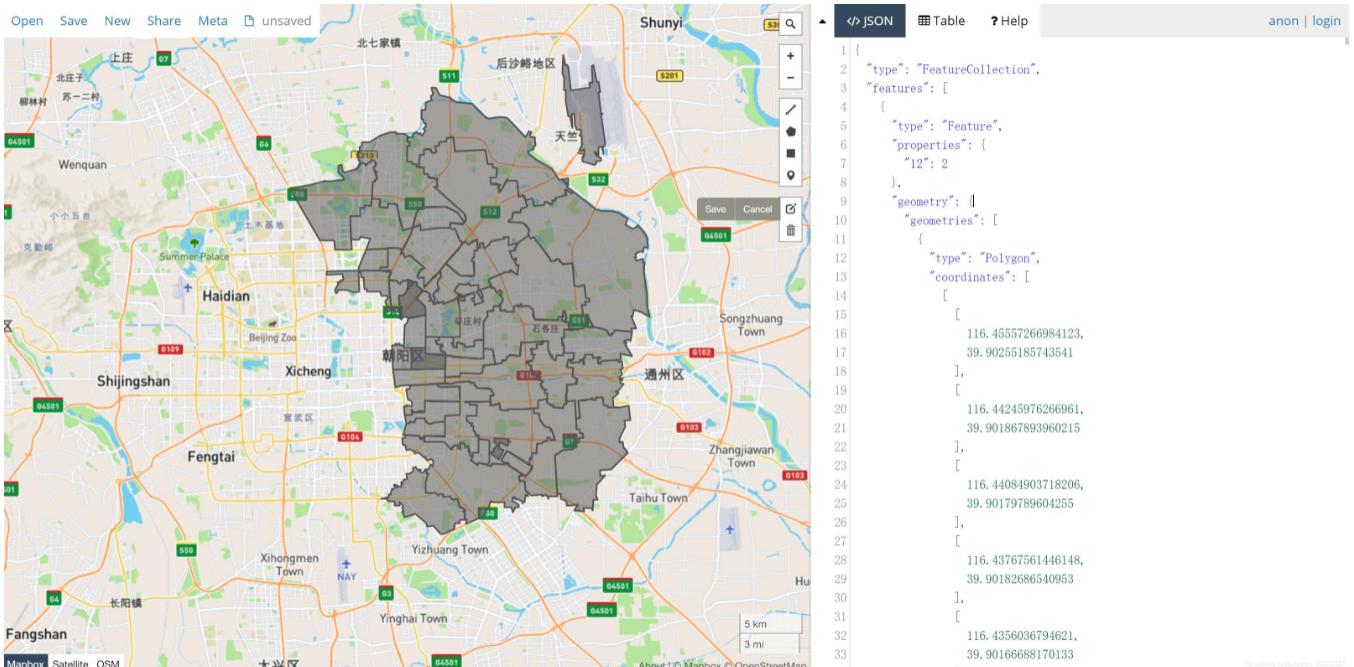Select the draw line tool

790,110
